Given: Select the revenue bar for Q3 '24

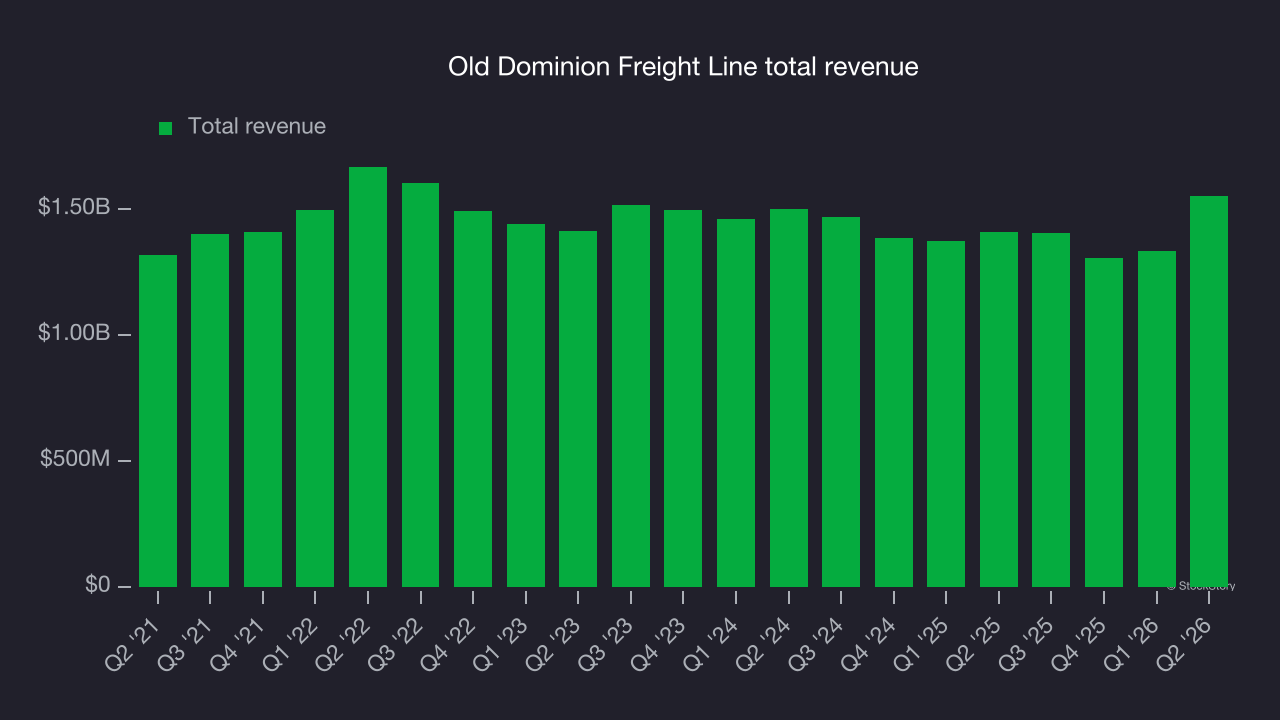Looking at the screenshot, I should point(841,402).
